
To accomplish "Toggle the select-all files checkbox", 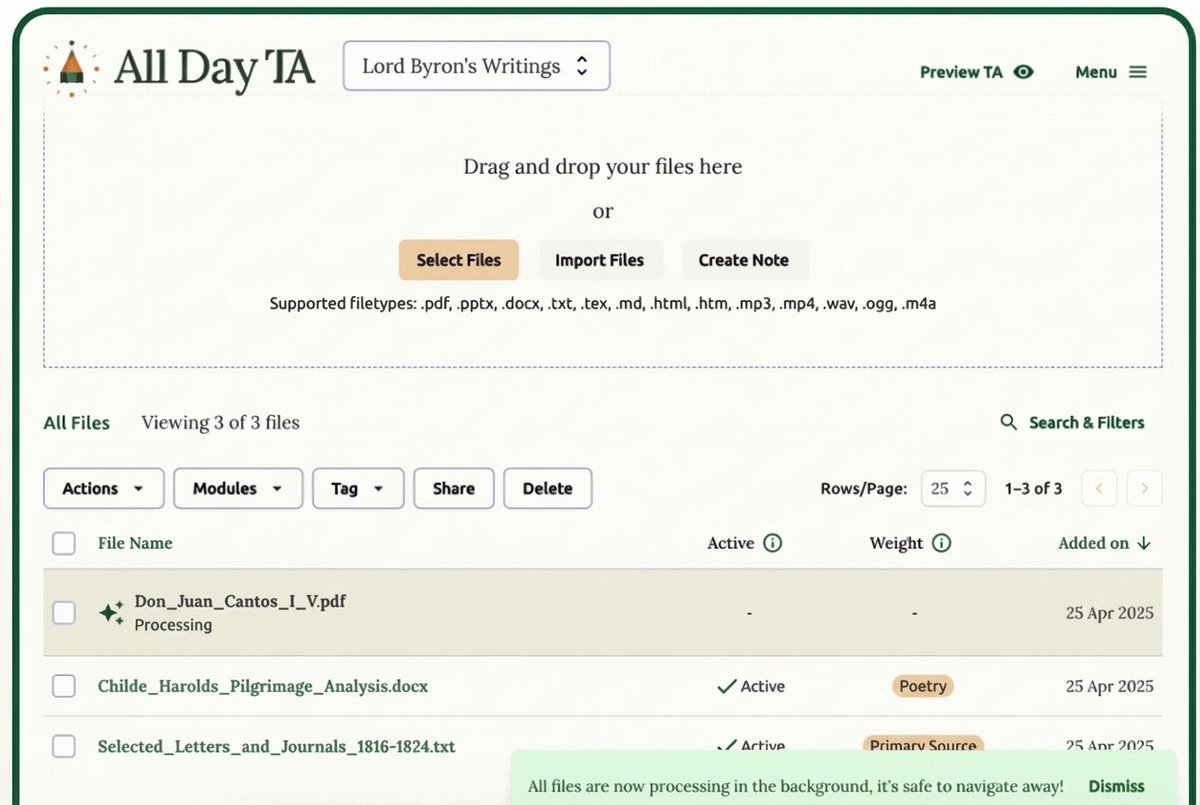I will [64, 543].
